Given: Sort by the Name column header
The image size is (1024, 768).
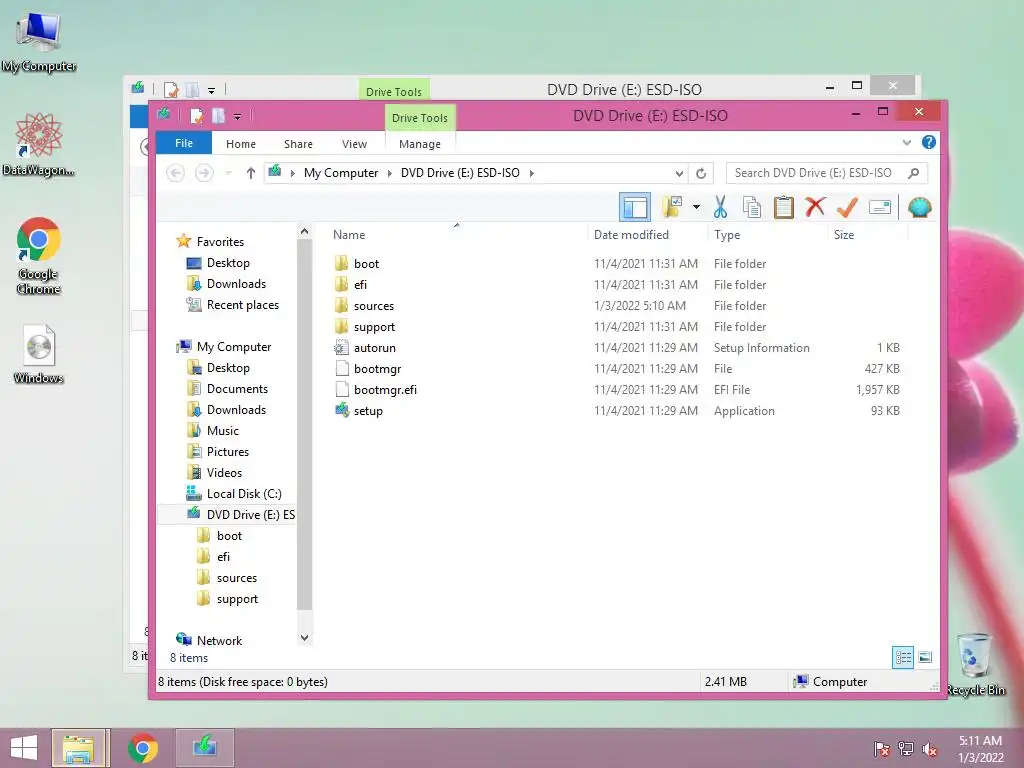Looking at the screenshot, I should (x=349, y=234).
